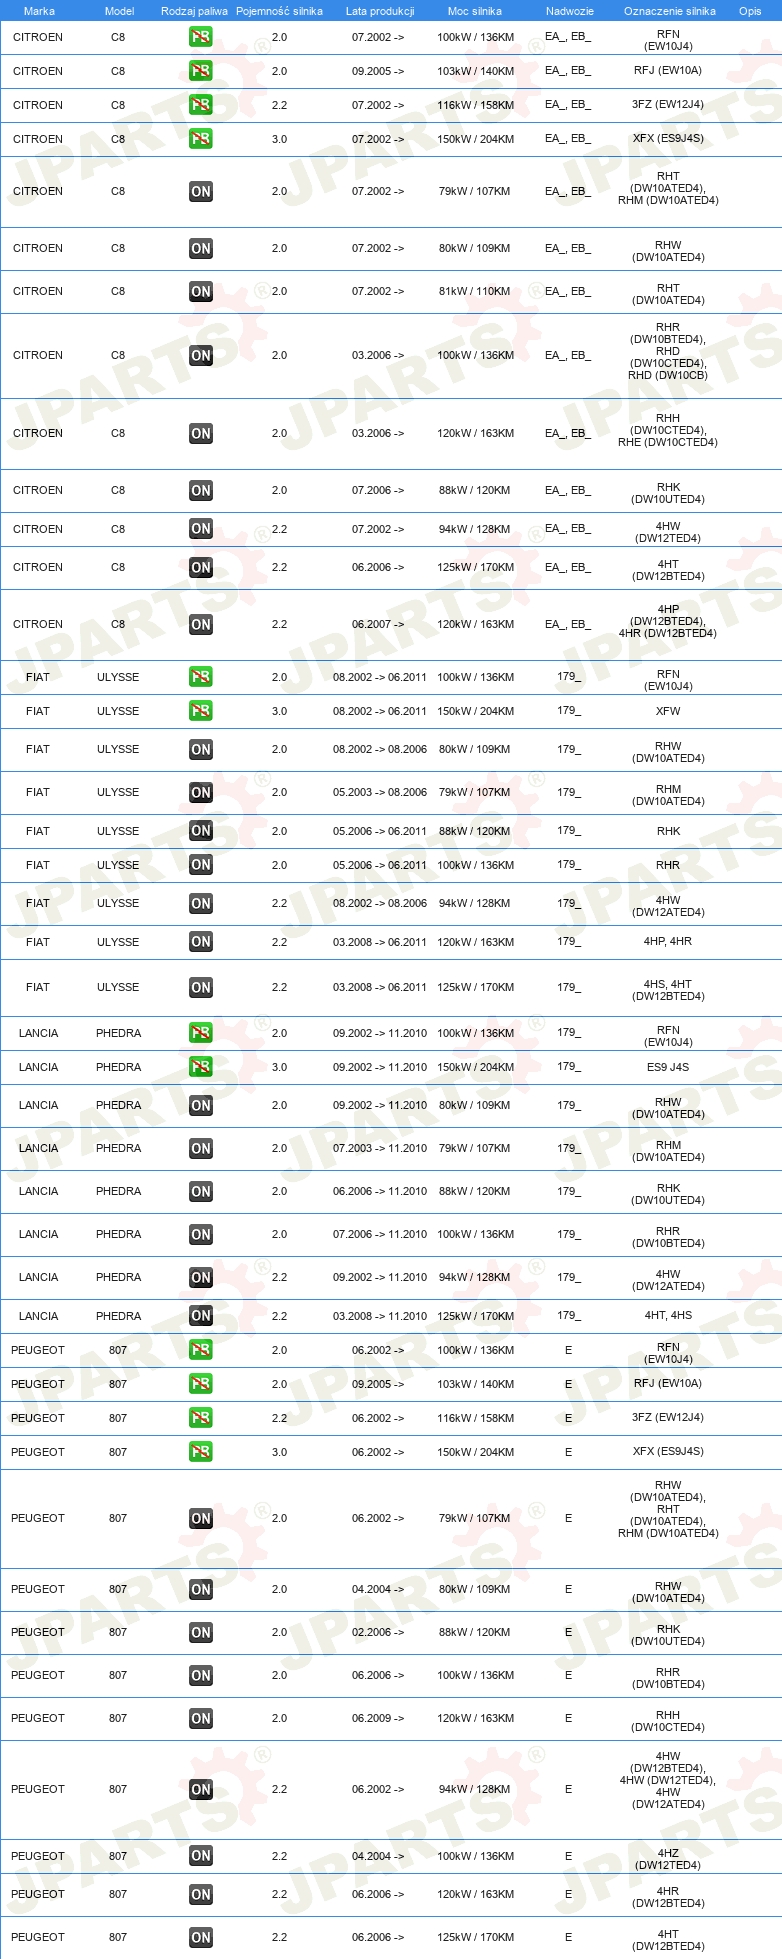This screenshot has height=1959, width=782.
Task: Select the "02.2006 ->" production date cell
Action: (x=378, y=1632)
